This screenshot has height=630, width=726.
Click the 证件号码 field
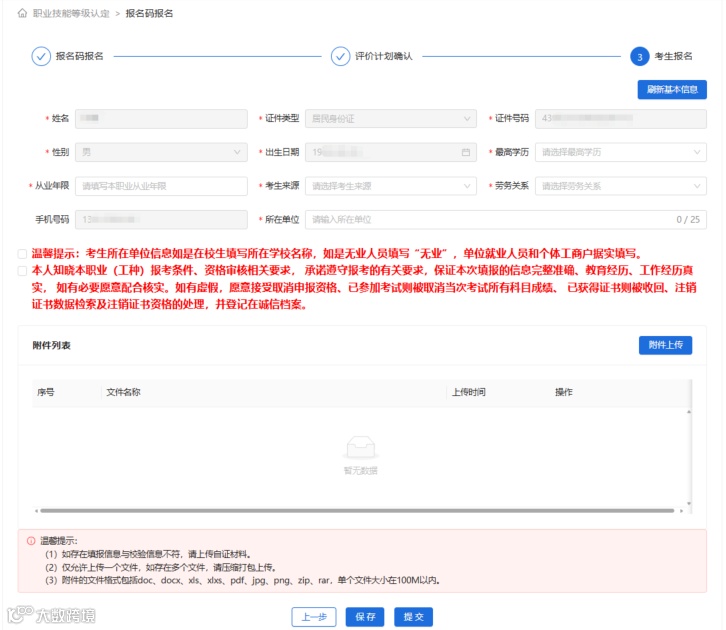(620, 119)
